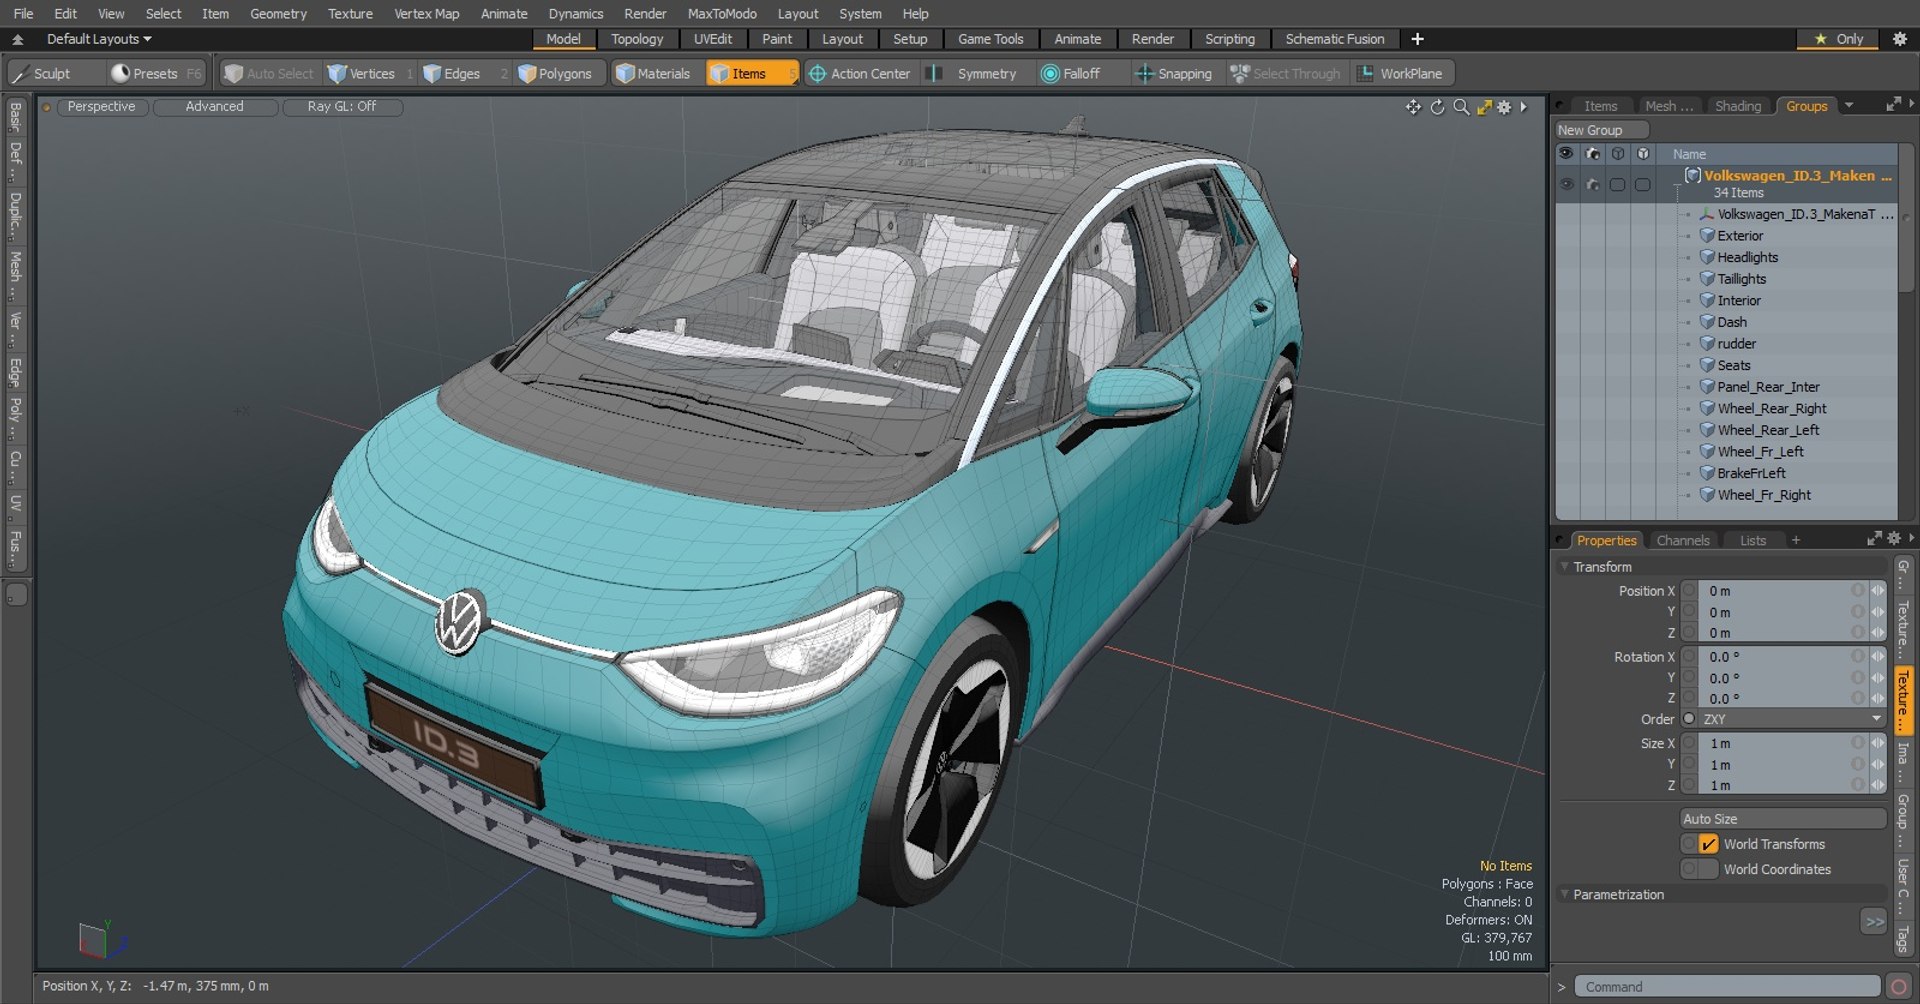Image resolution: width=1920 pixels, height=1004 pixels.
Task: Open the Default Layouts dropdown
Action: coord(99,39)
